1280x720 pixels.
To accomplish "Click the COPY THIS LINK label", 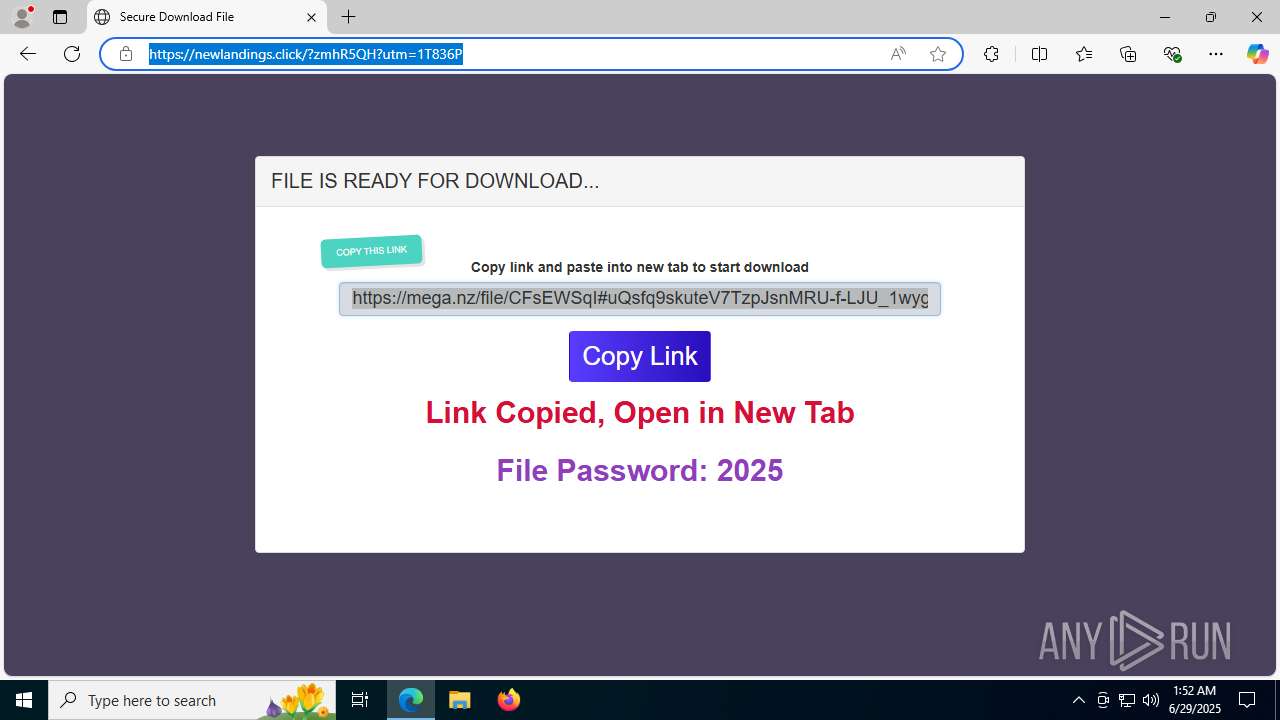I will click(372, 251).
